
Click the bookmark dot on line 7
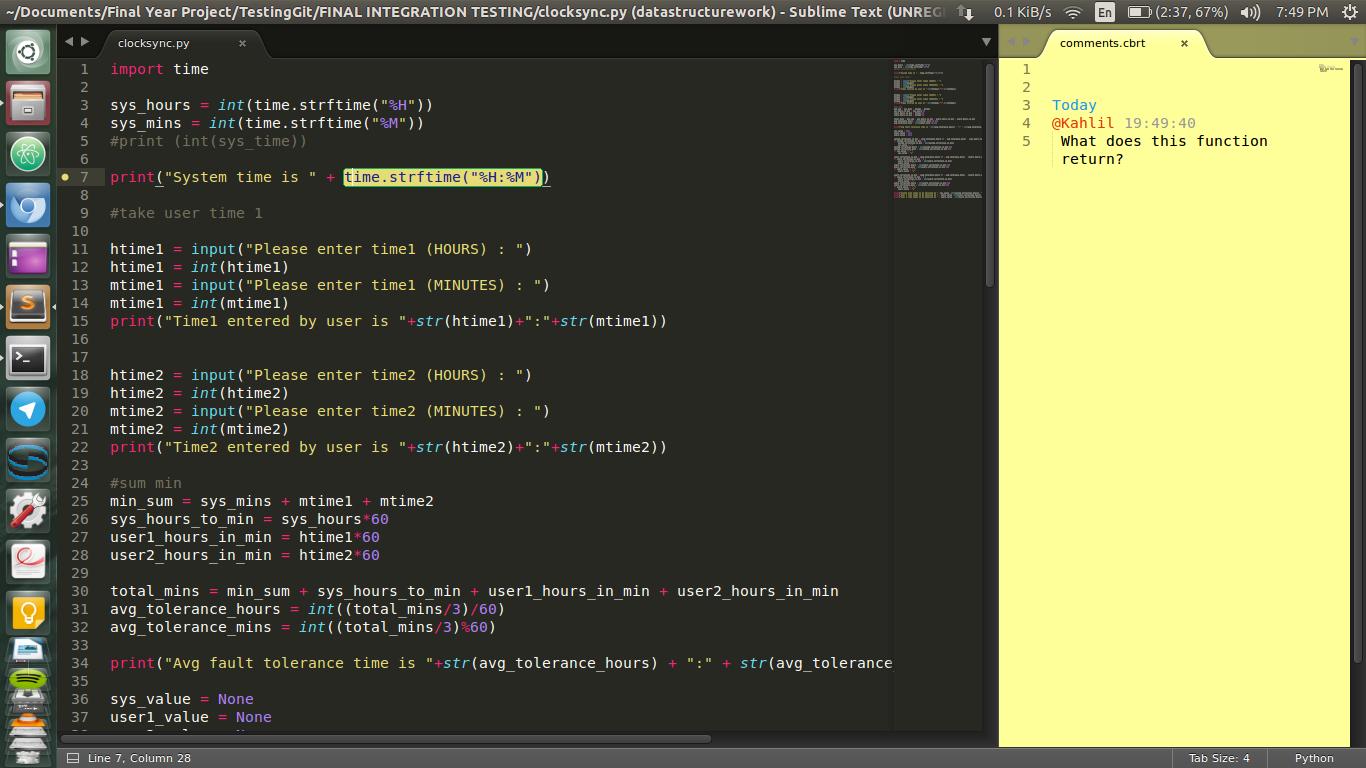[65, 177]
